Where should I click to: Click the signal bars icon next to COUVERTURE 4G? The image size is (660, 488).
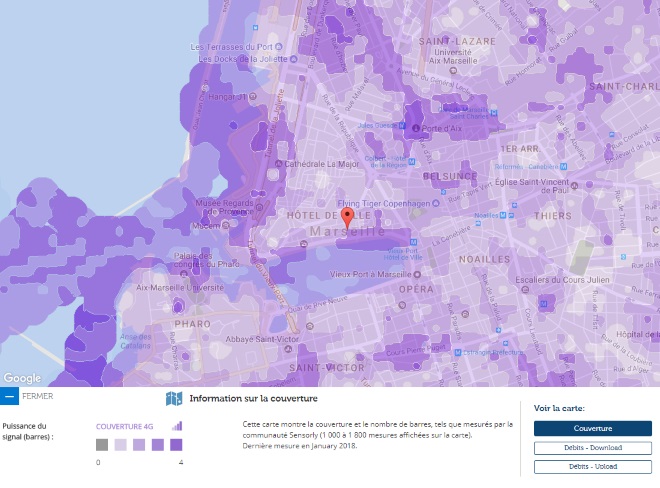177,426
